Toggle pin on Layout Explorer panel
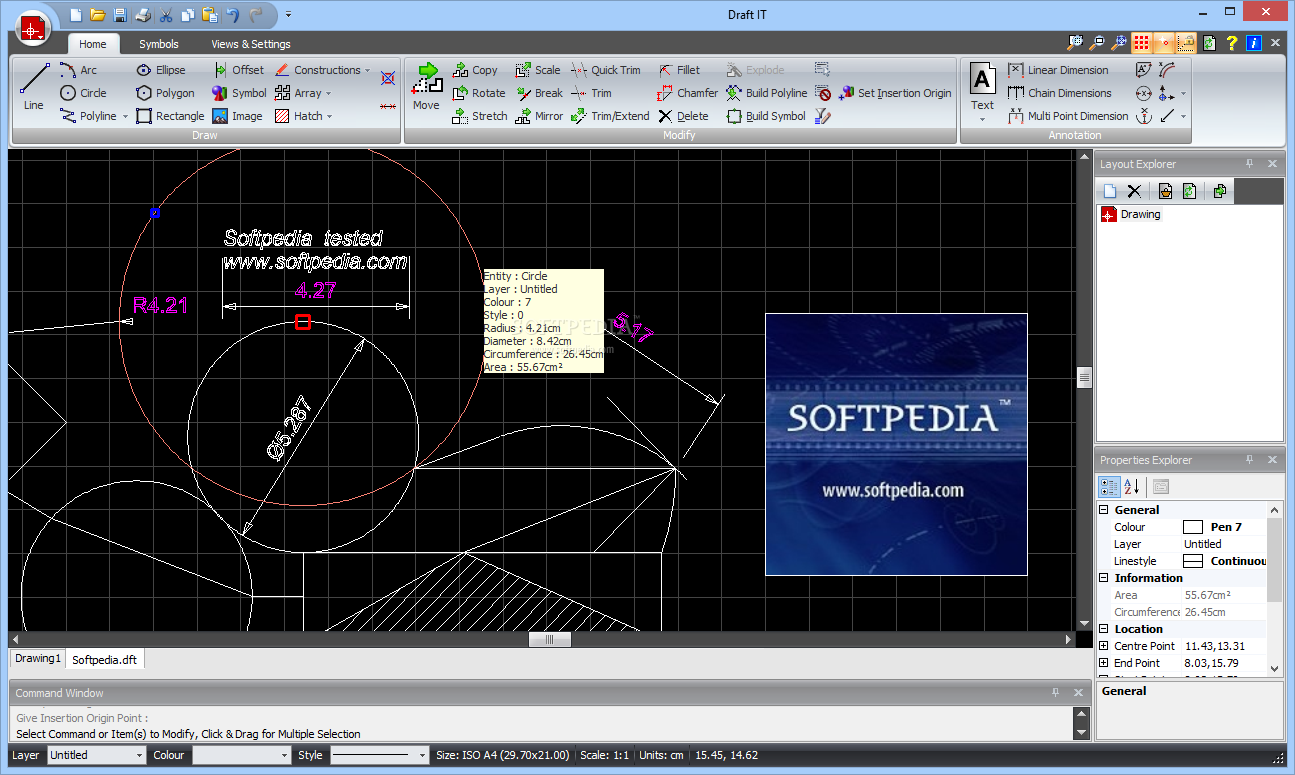The width and height of the screenshot is (1295, 775). coord(1249,164)
